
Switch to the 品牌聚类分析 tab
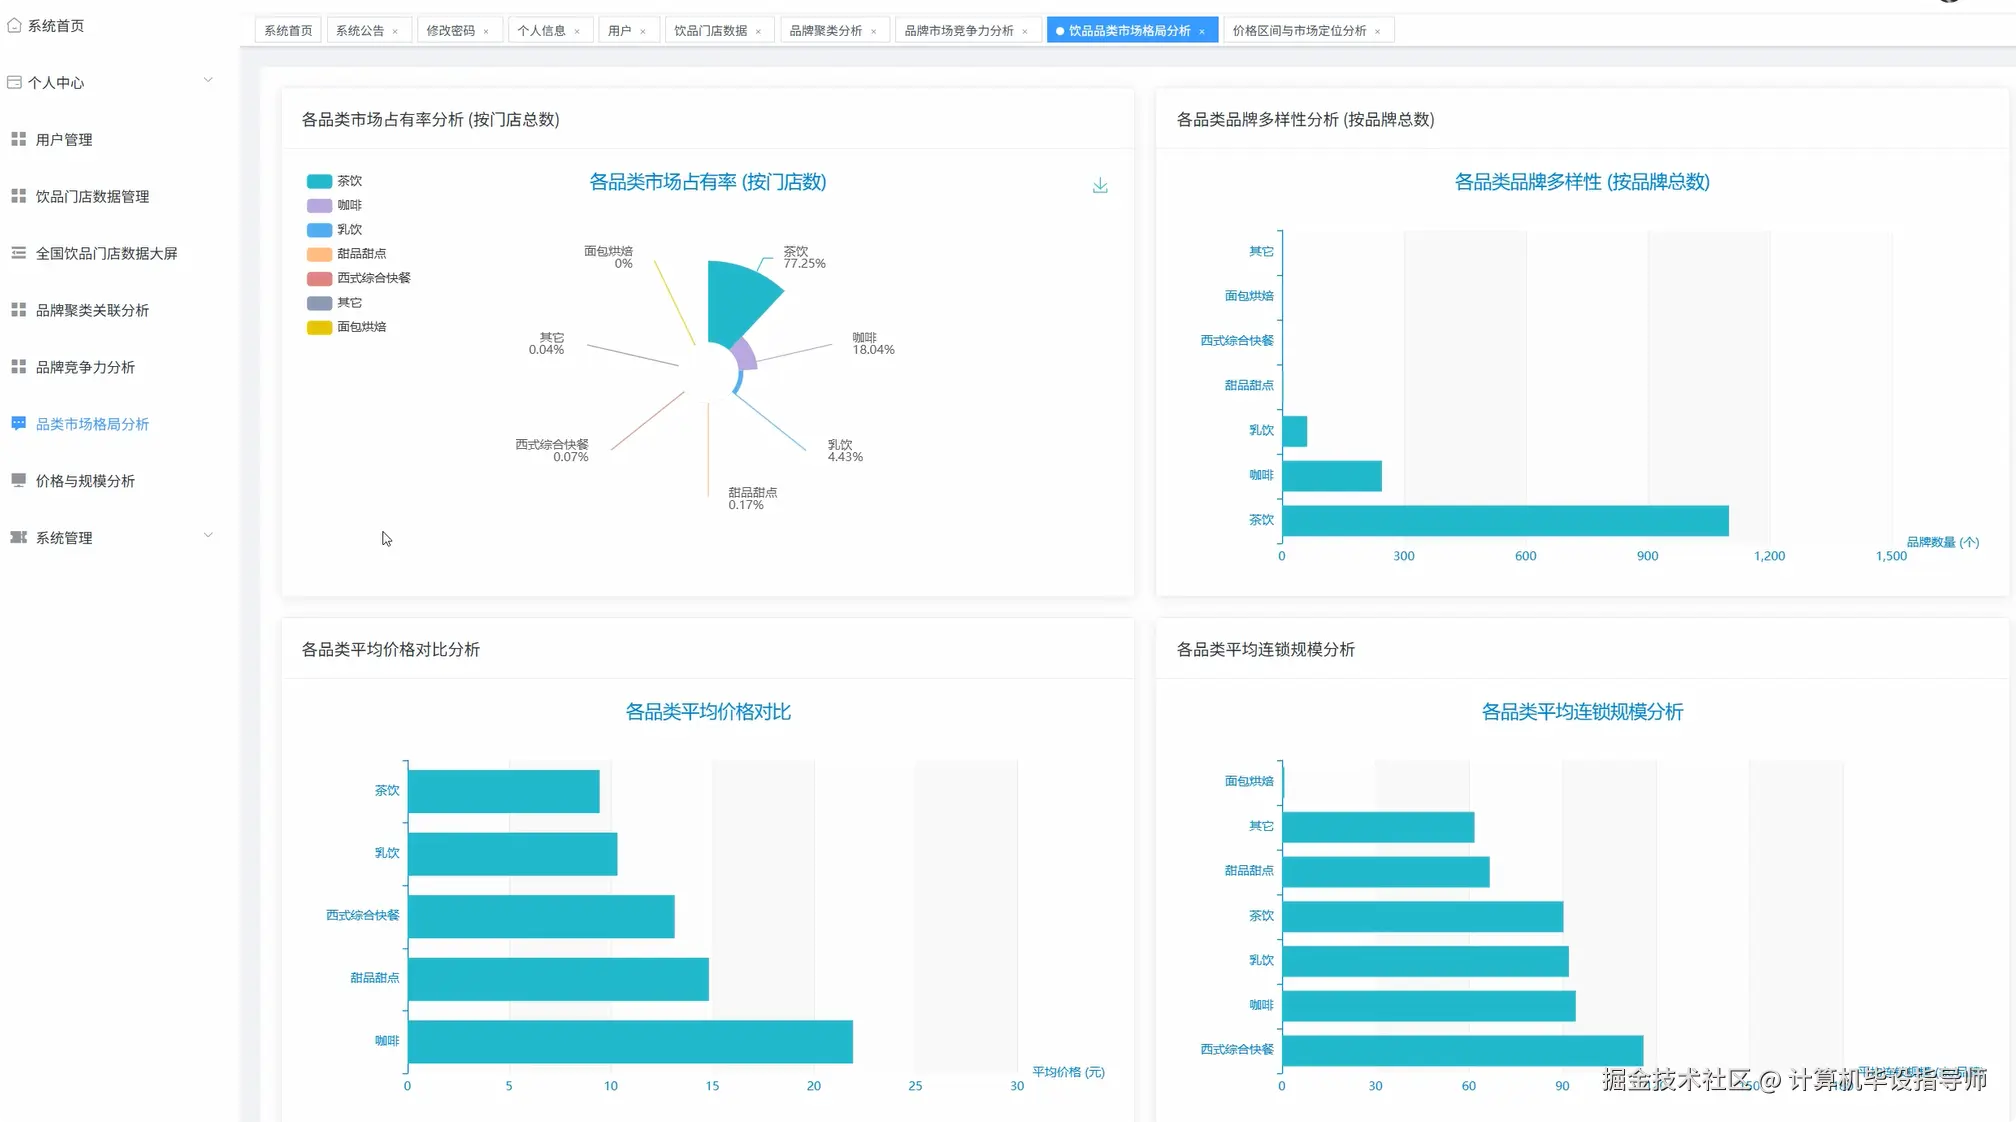(825, 31)
